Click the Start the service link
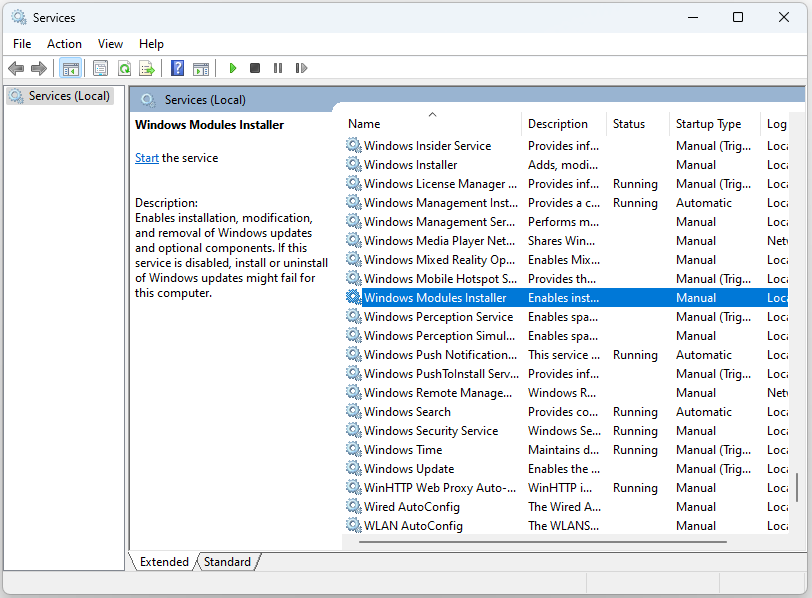The height and width of the screenshot is (598, 812). tap(147, 158)
